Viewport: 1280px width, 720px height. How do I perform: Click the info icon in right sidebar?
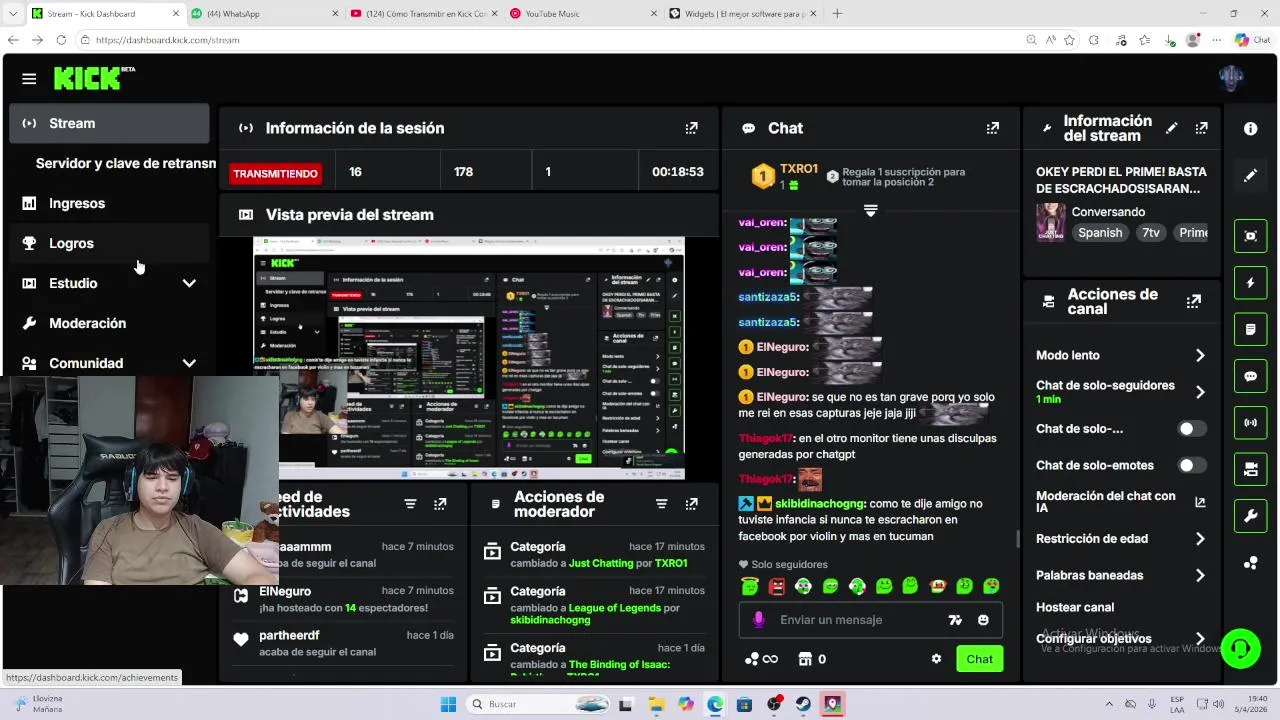(1251, 129)
